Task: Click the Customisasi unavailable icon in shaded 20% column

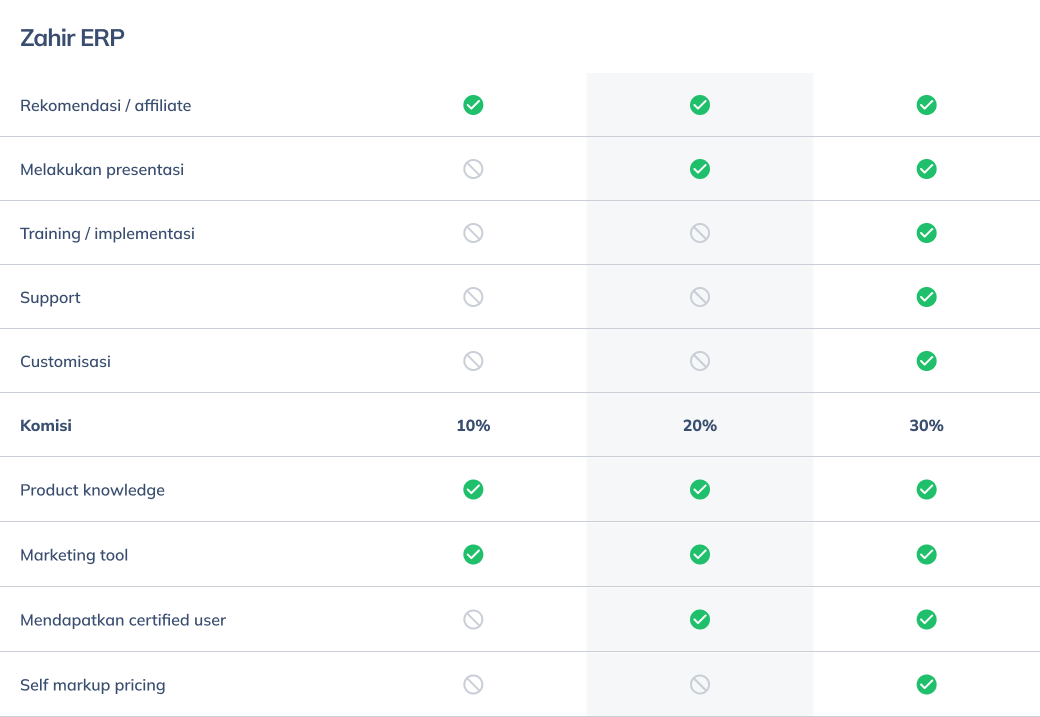Action: (700, 361)
